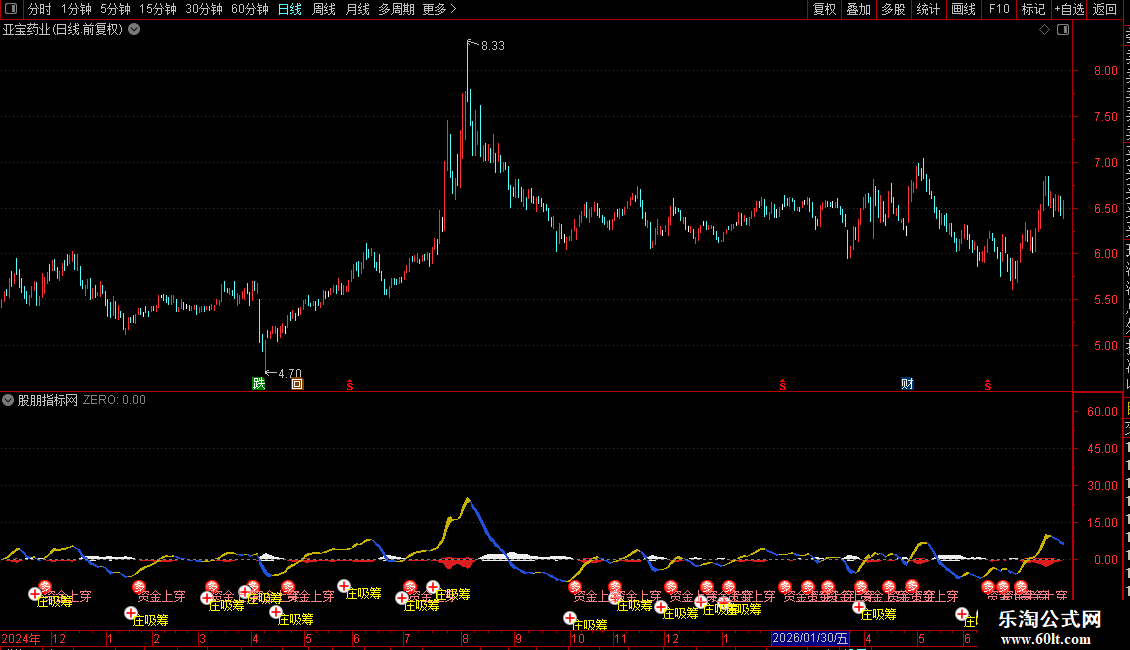1130x650 pixels.
Task: Click the highlighted 2026/01/30 date marker
Action: pyautogui.click(x=810, y=638)
